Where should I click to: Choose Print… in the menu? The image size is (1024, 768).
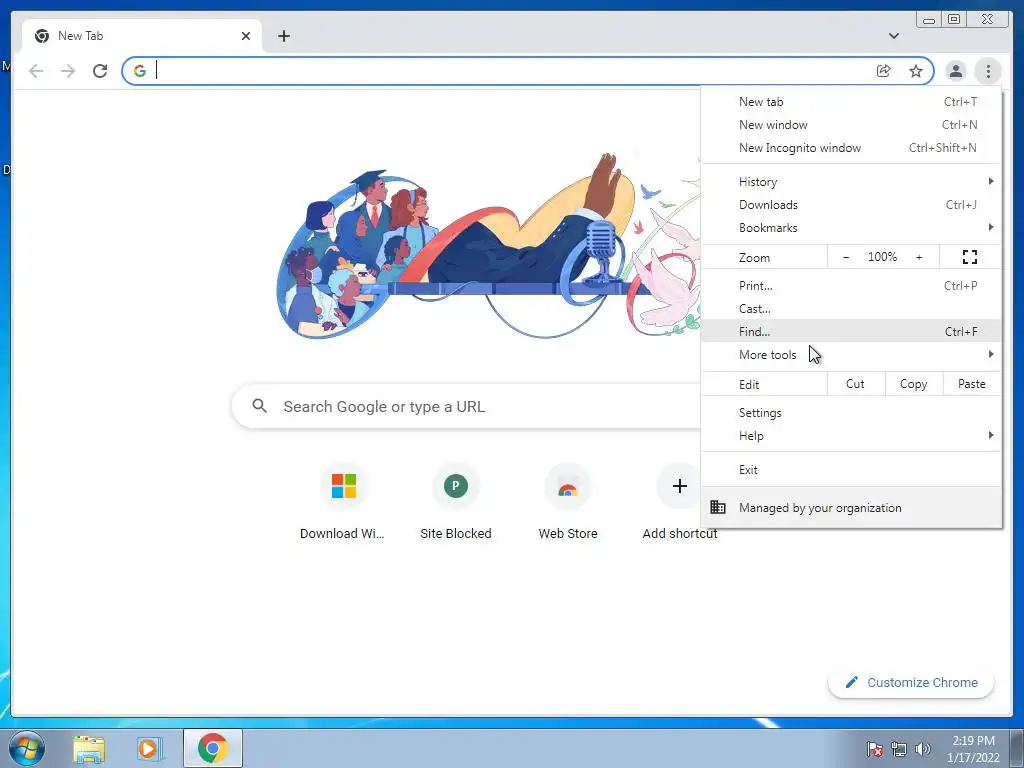point(851,285)
